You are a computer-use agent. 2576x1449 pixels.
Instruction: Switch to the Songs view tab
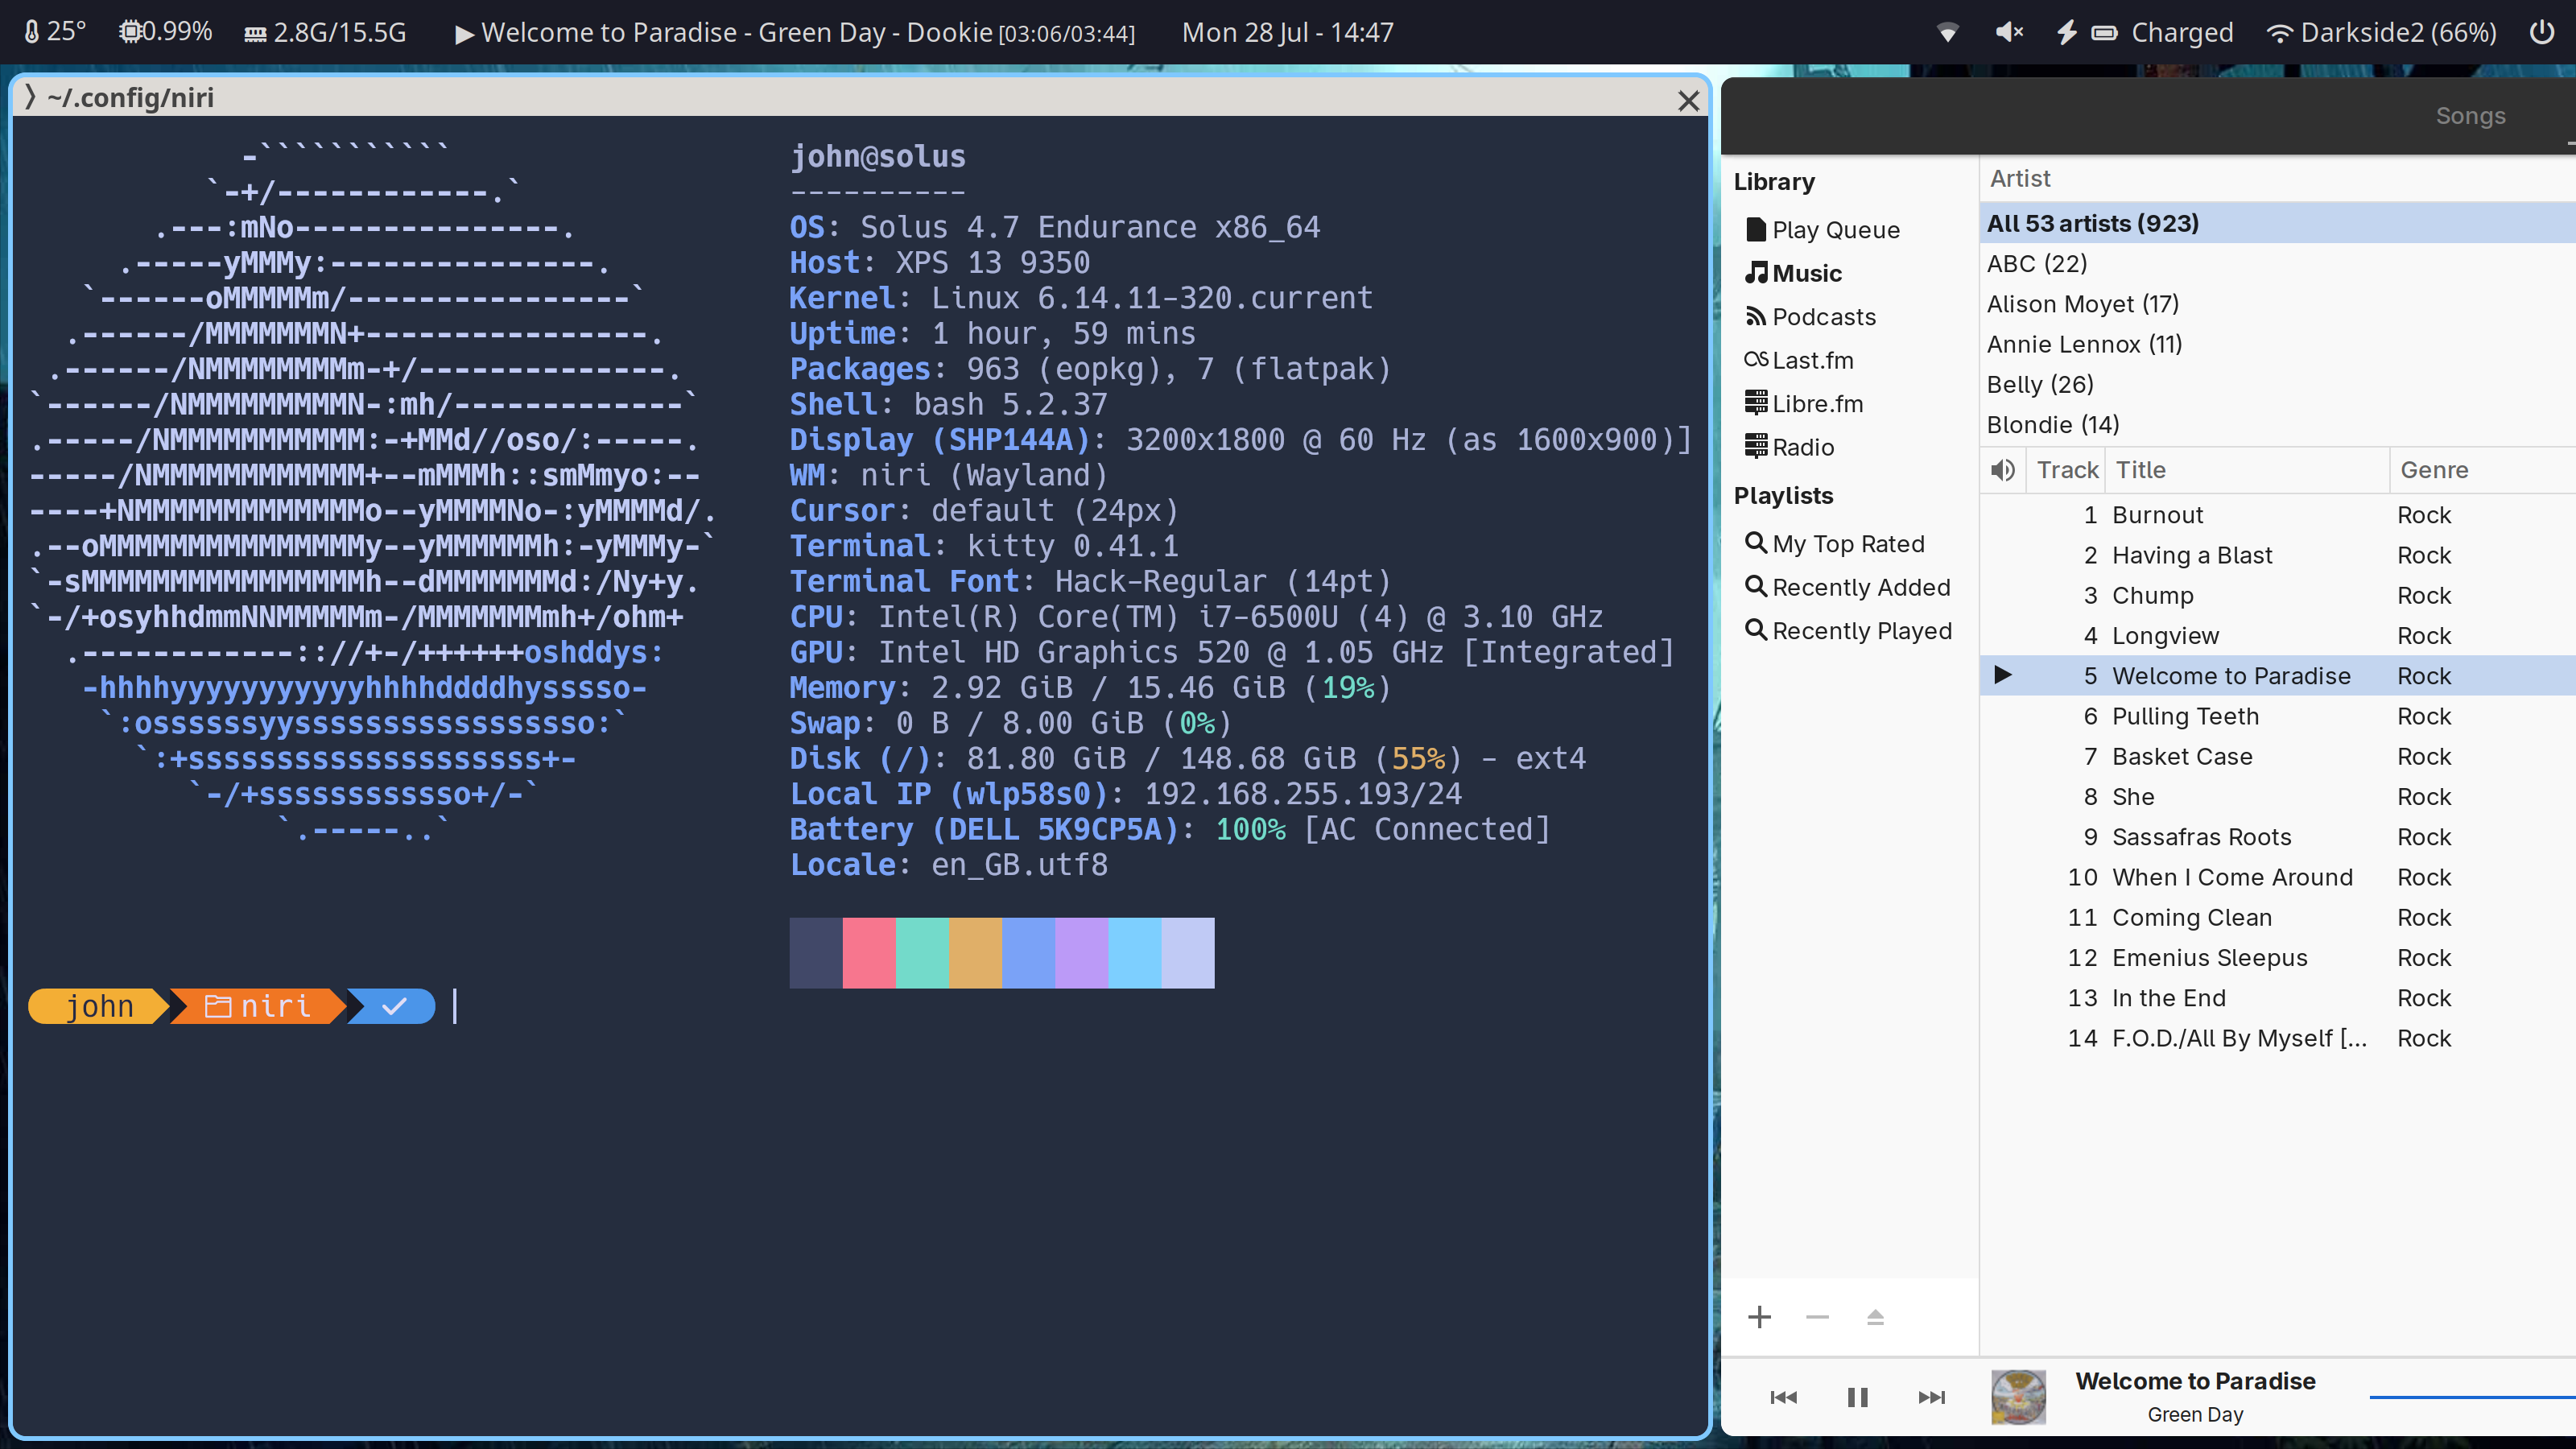click(x=2470, y=116)
